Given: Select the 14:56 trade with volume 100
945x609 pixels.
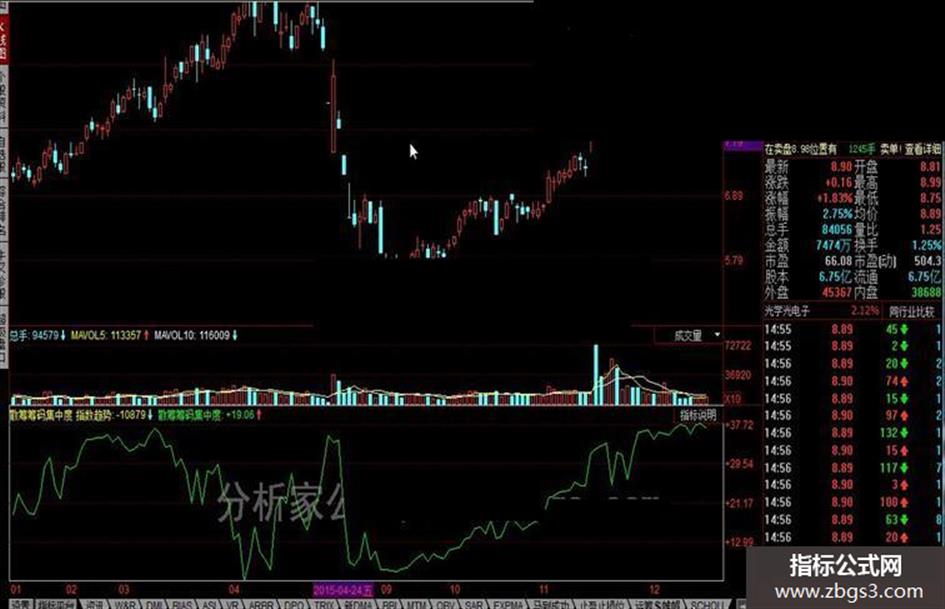Looking at the screenshot, I should pos(853,502).
